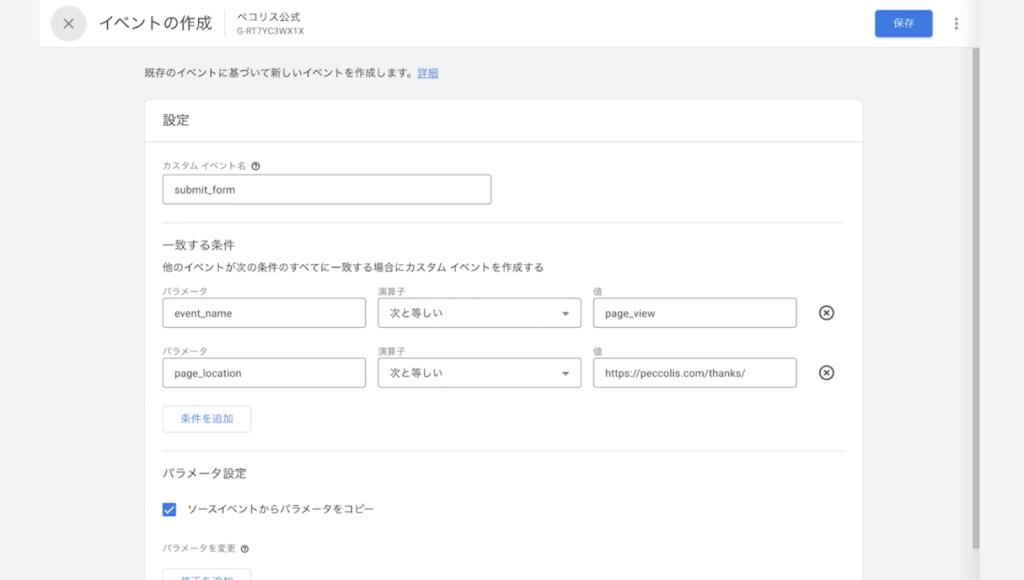Remove the event_name condition row

pos(826,313)
